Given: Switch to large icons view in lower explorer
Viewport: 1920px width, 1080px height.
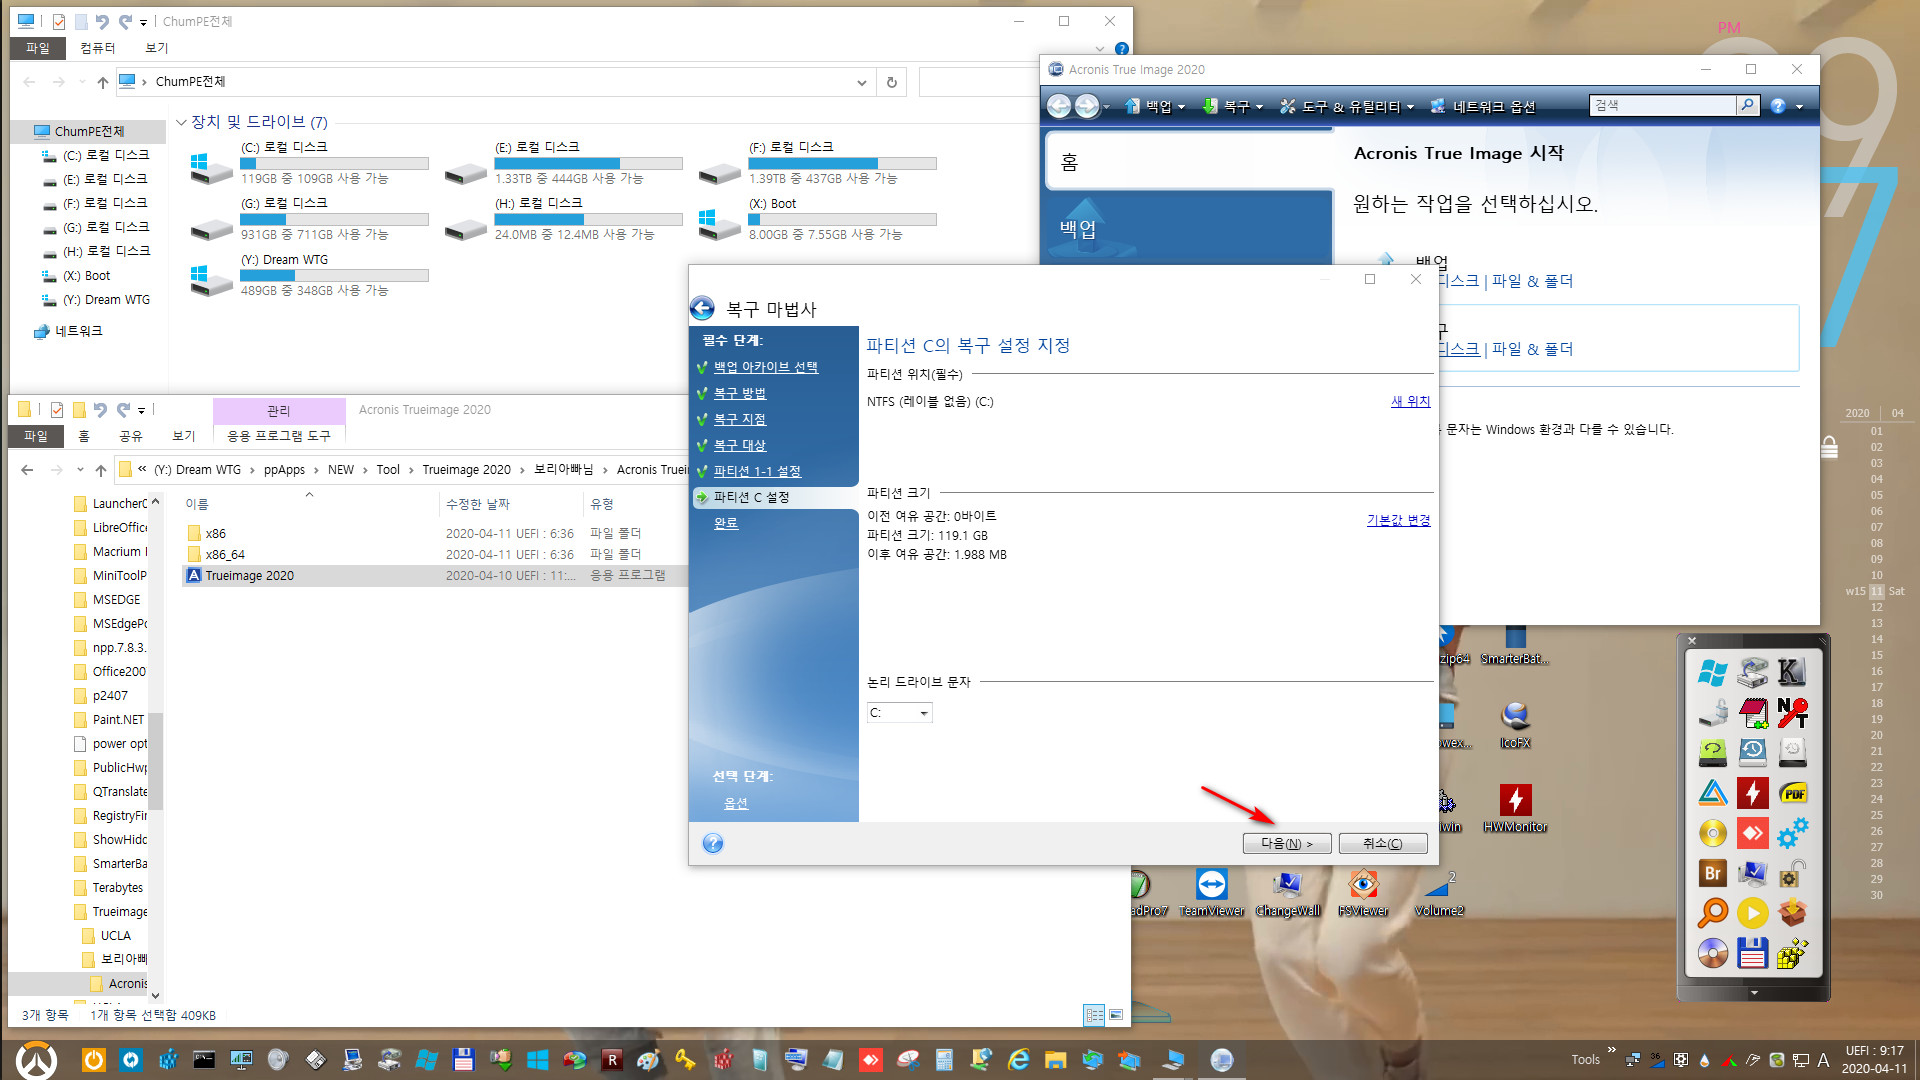Looking at the screenshot, I should point(1116,1015).
